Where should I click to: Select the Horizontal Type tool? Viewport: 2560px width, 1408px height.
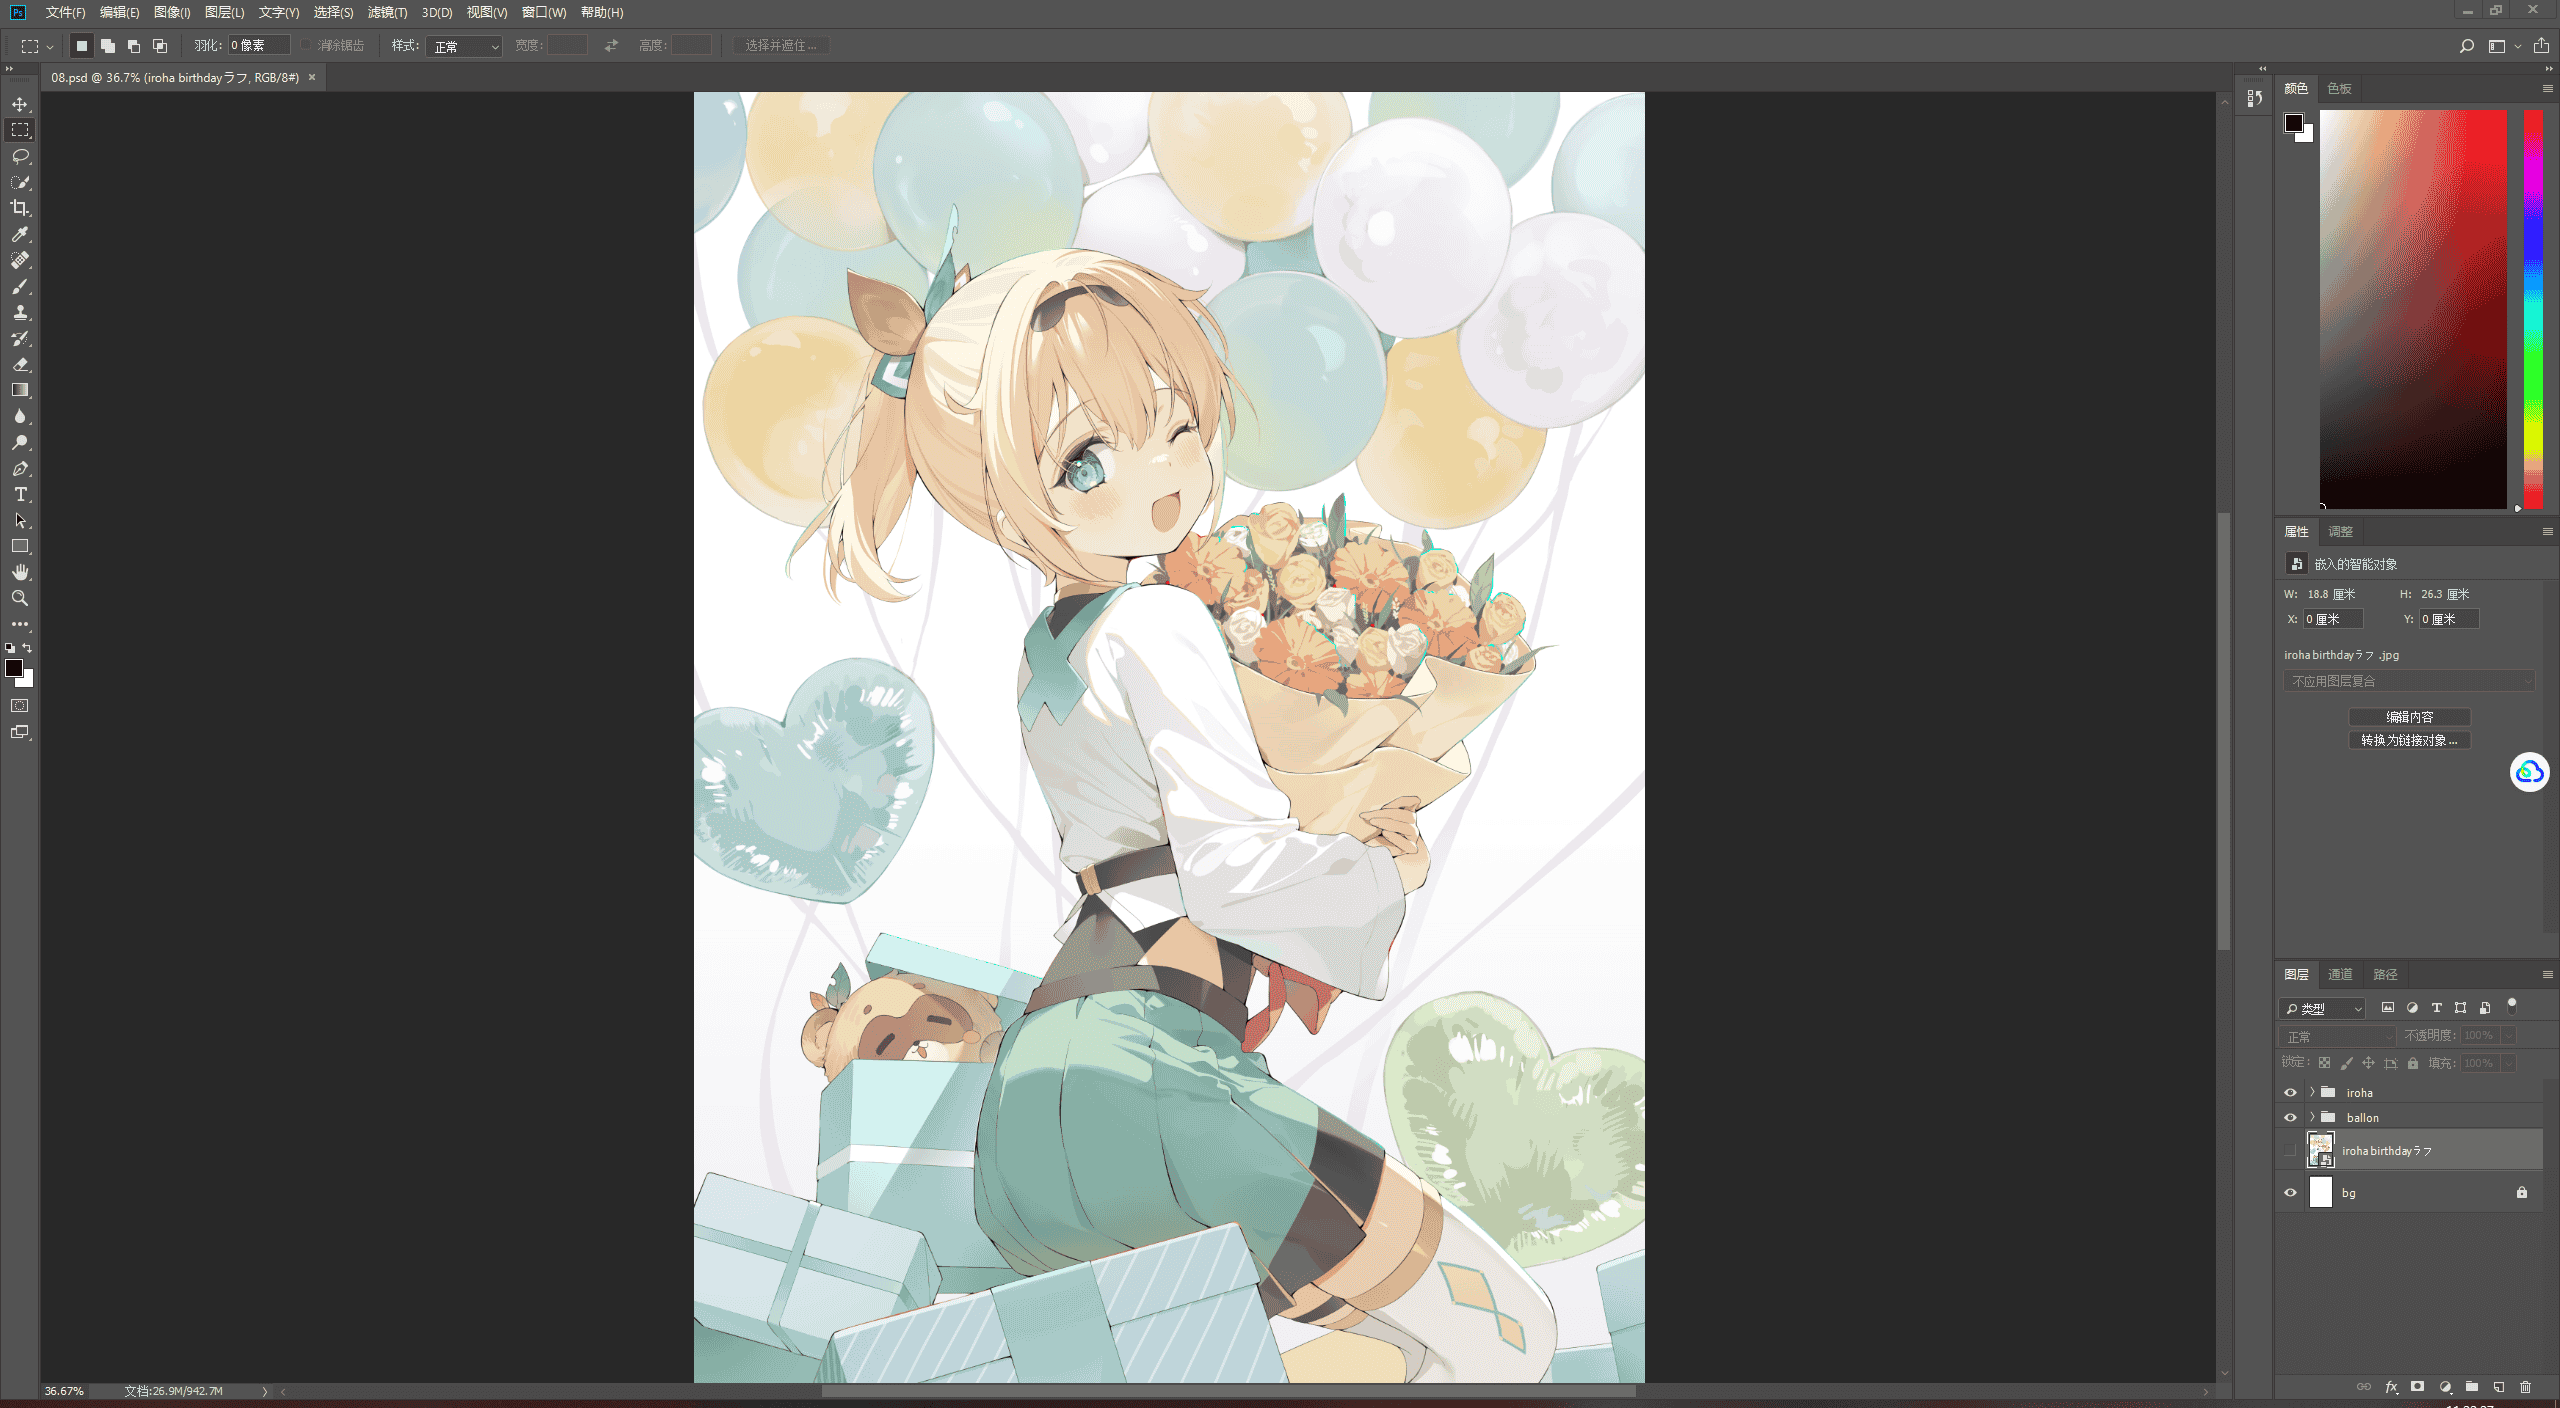click(20, 494)
